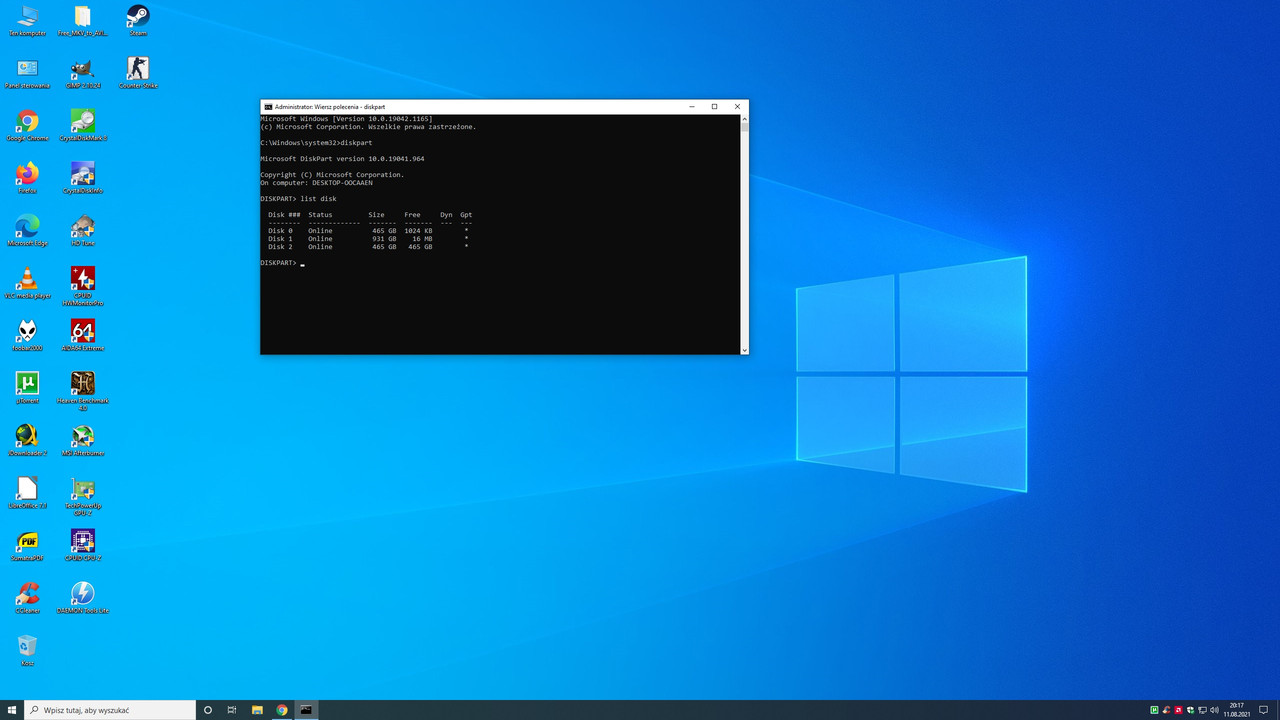Open the Action Center notifications
The width and height of the screenshot is (1280, 720).
[x=1263, y=710]
